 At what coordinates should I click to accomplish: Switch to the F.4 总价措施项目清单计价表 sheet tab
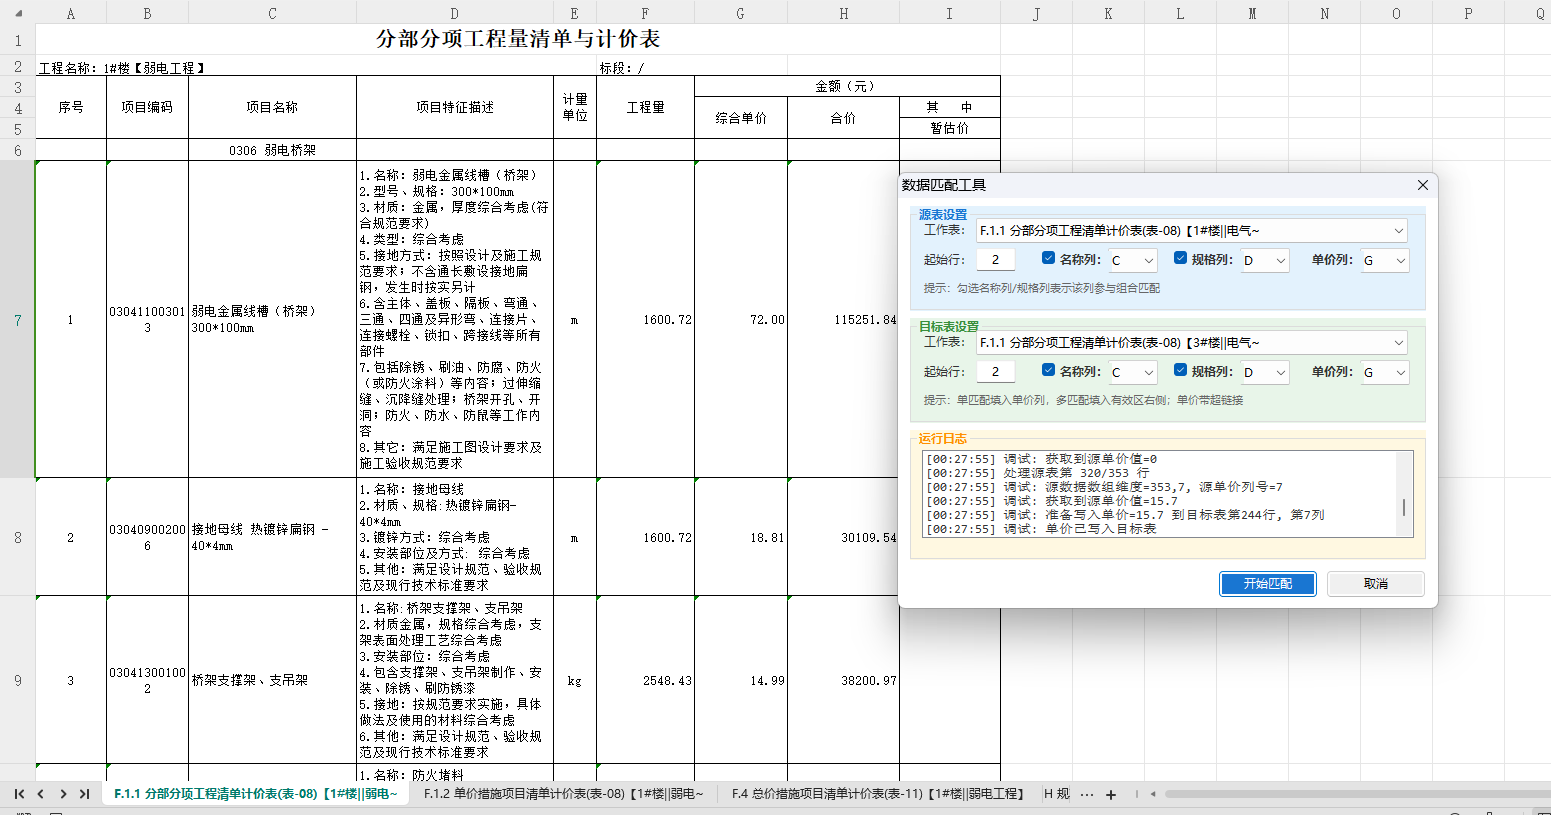click(877, 794)
